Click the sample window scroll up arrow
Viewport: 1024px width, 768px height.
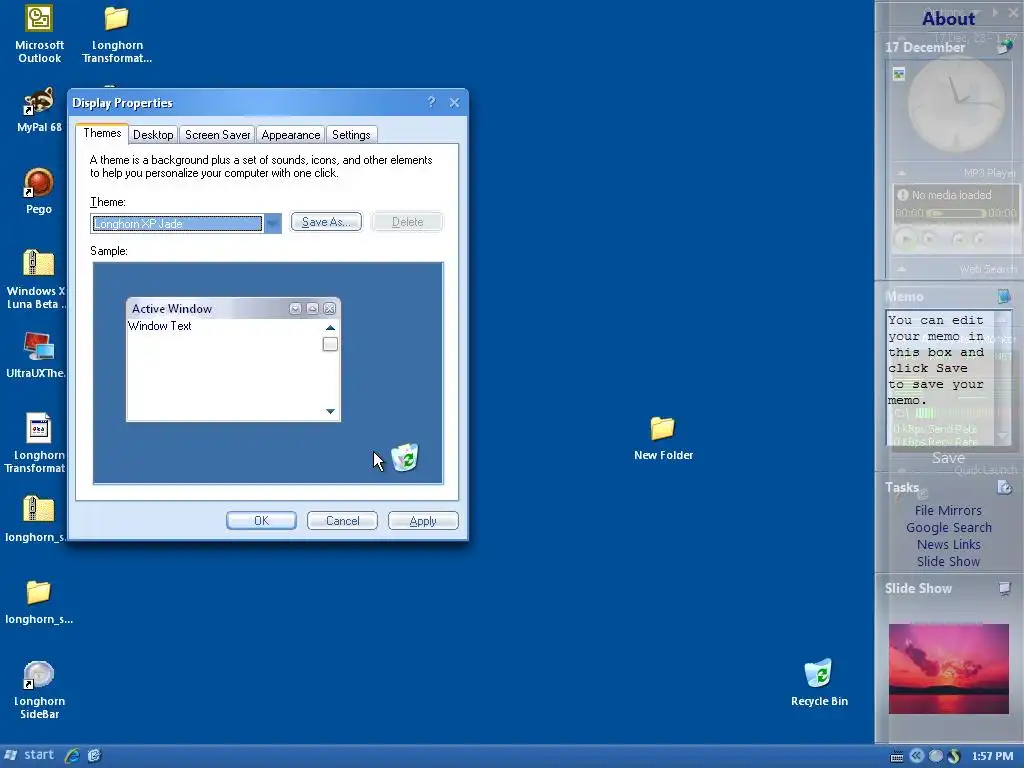point(330,328)
